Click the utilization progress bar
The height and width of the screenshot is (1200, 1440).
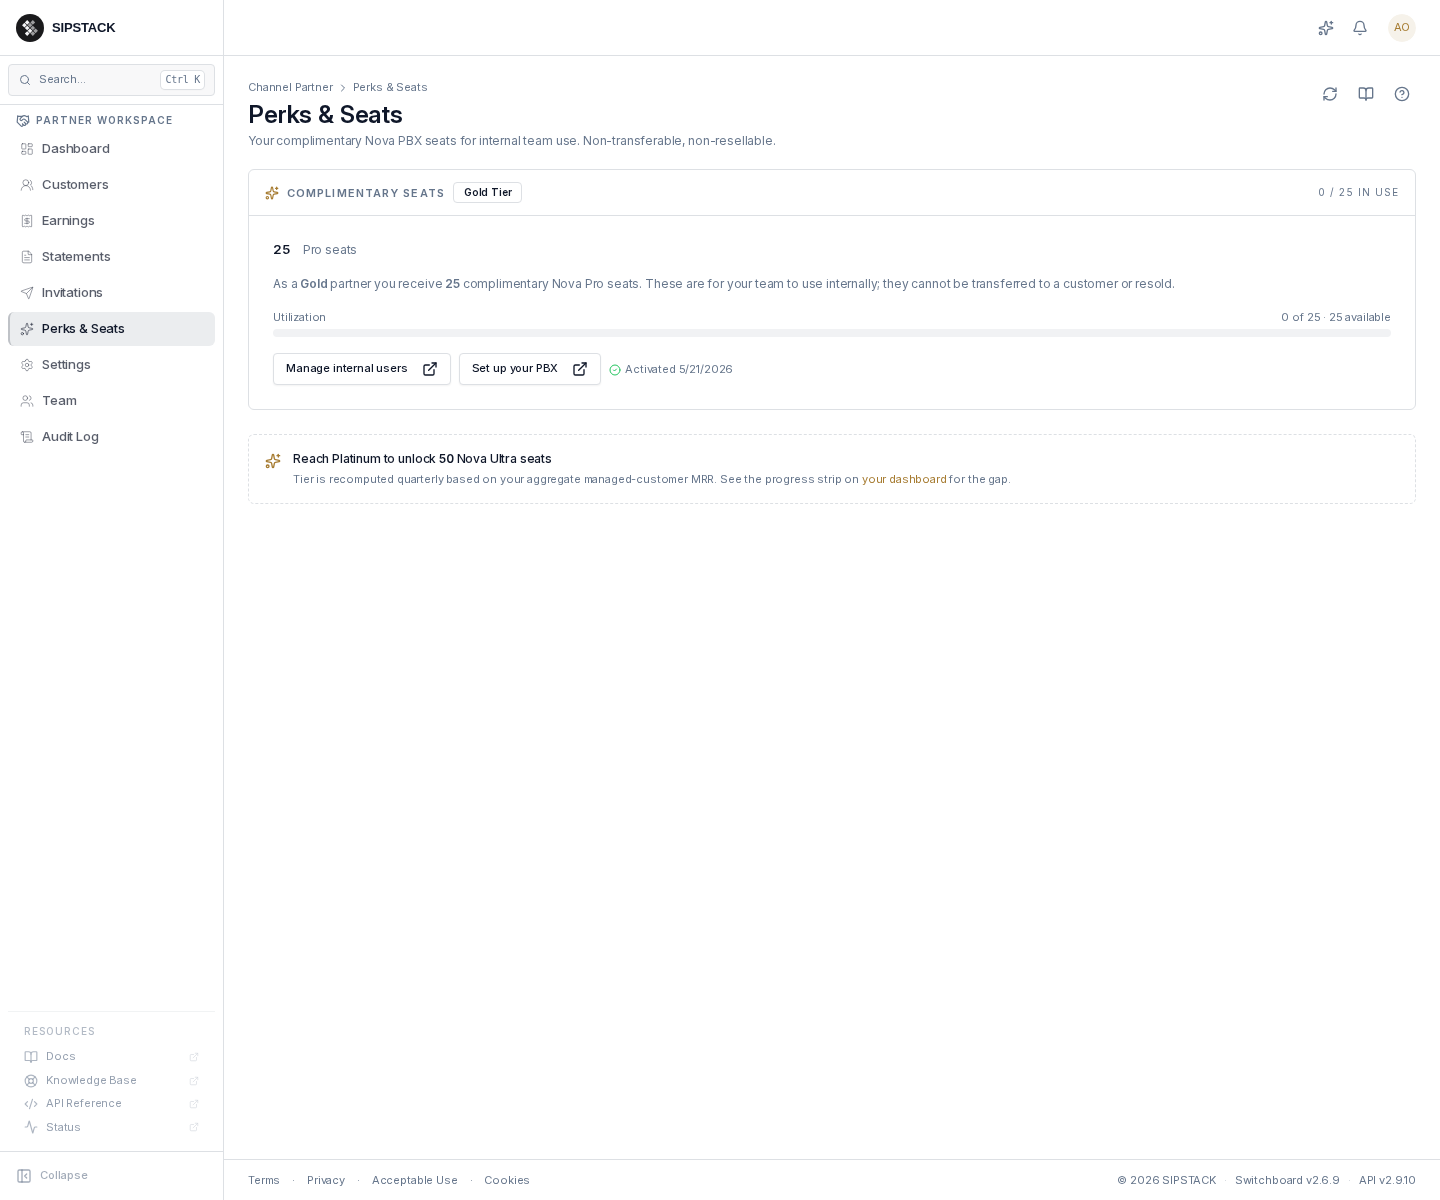(832, 333)
